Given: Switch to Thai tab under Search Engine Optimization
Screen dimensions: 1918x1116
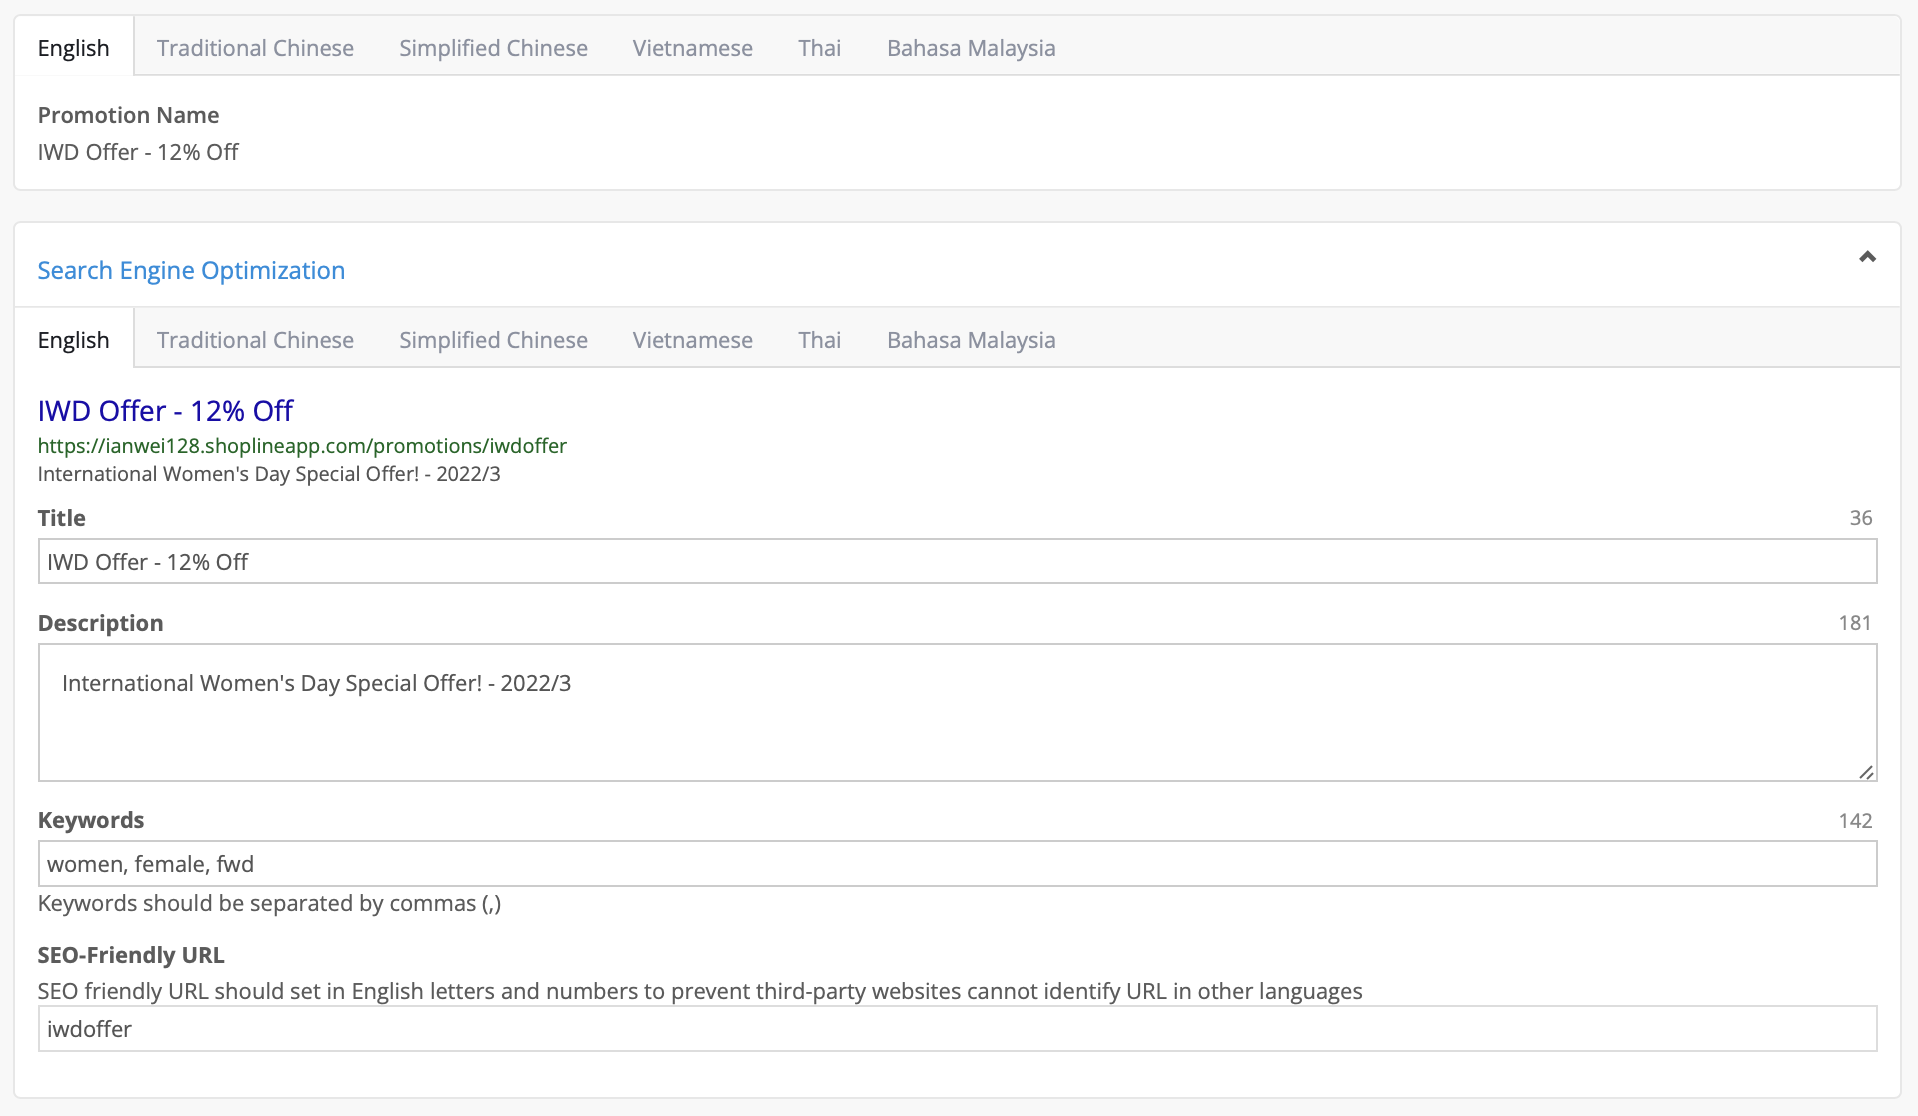Looking at the screenshot, I should point(819,340).
